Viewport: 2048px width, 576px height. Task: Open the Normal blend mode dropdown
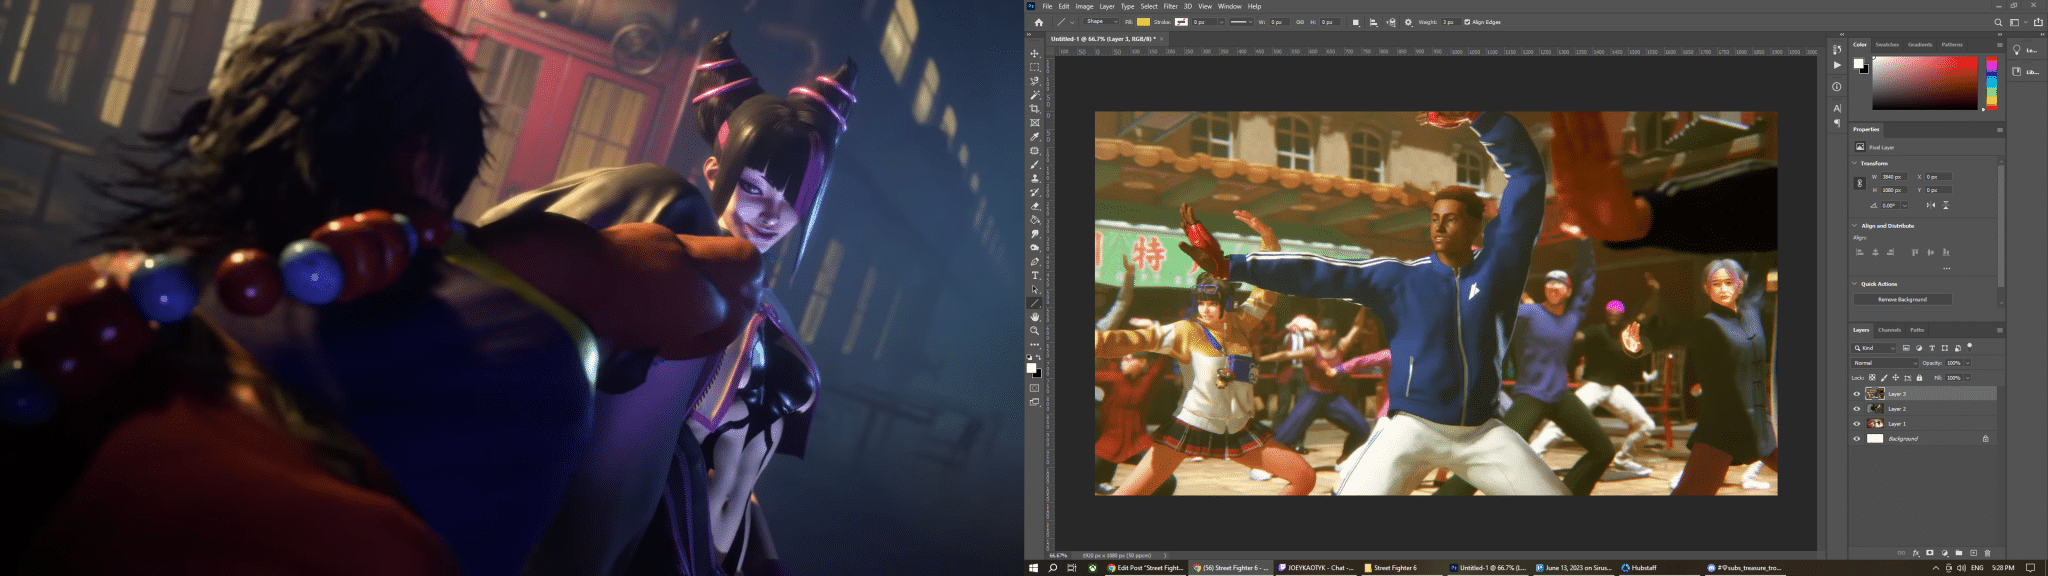pos(1885,363)
